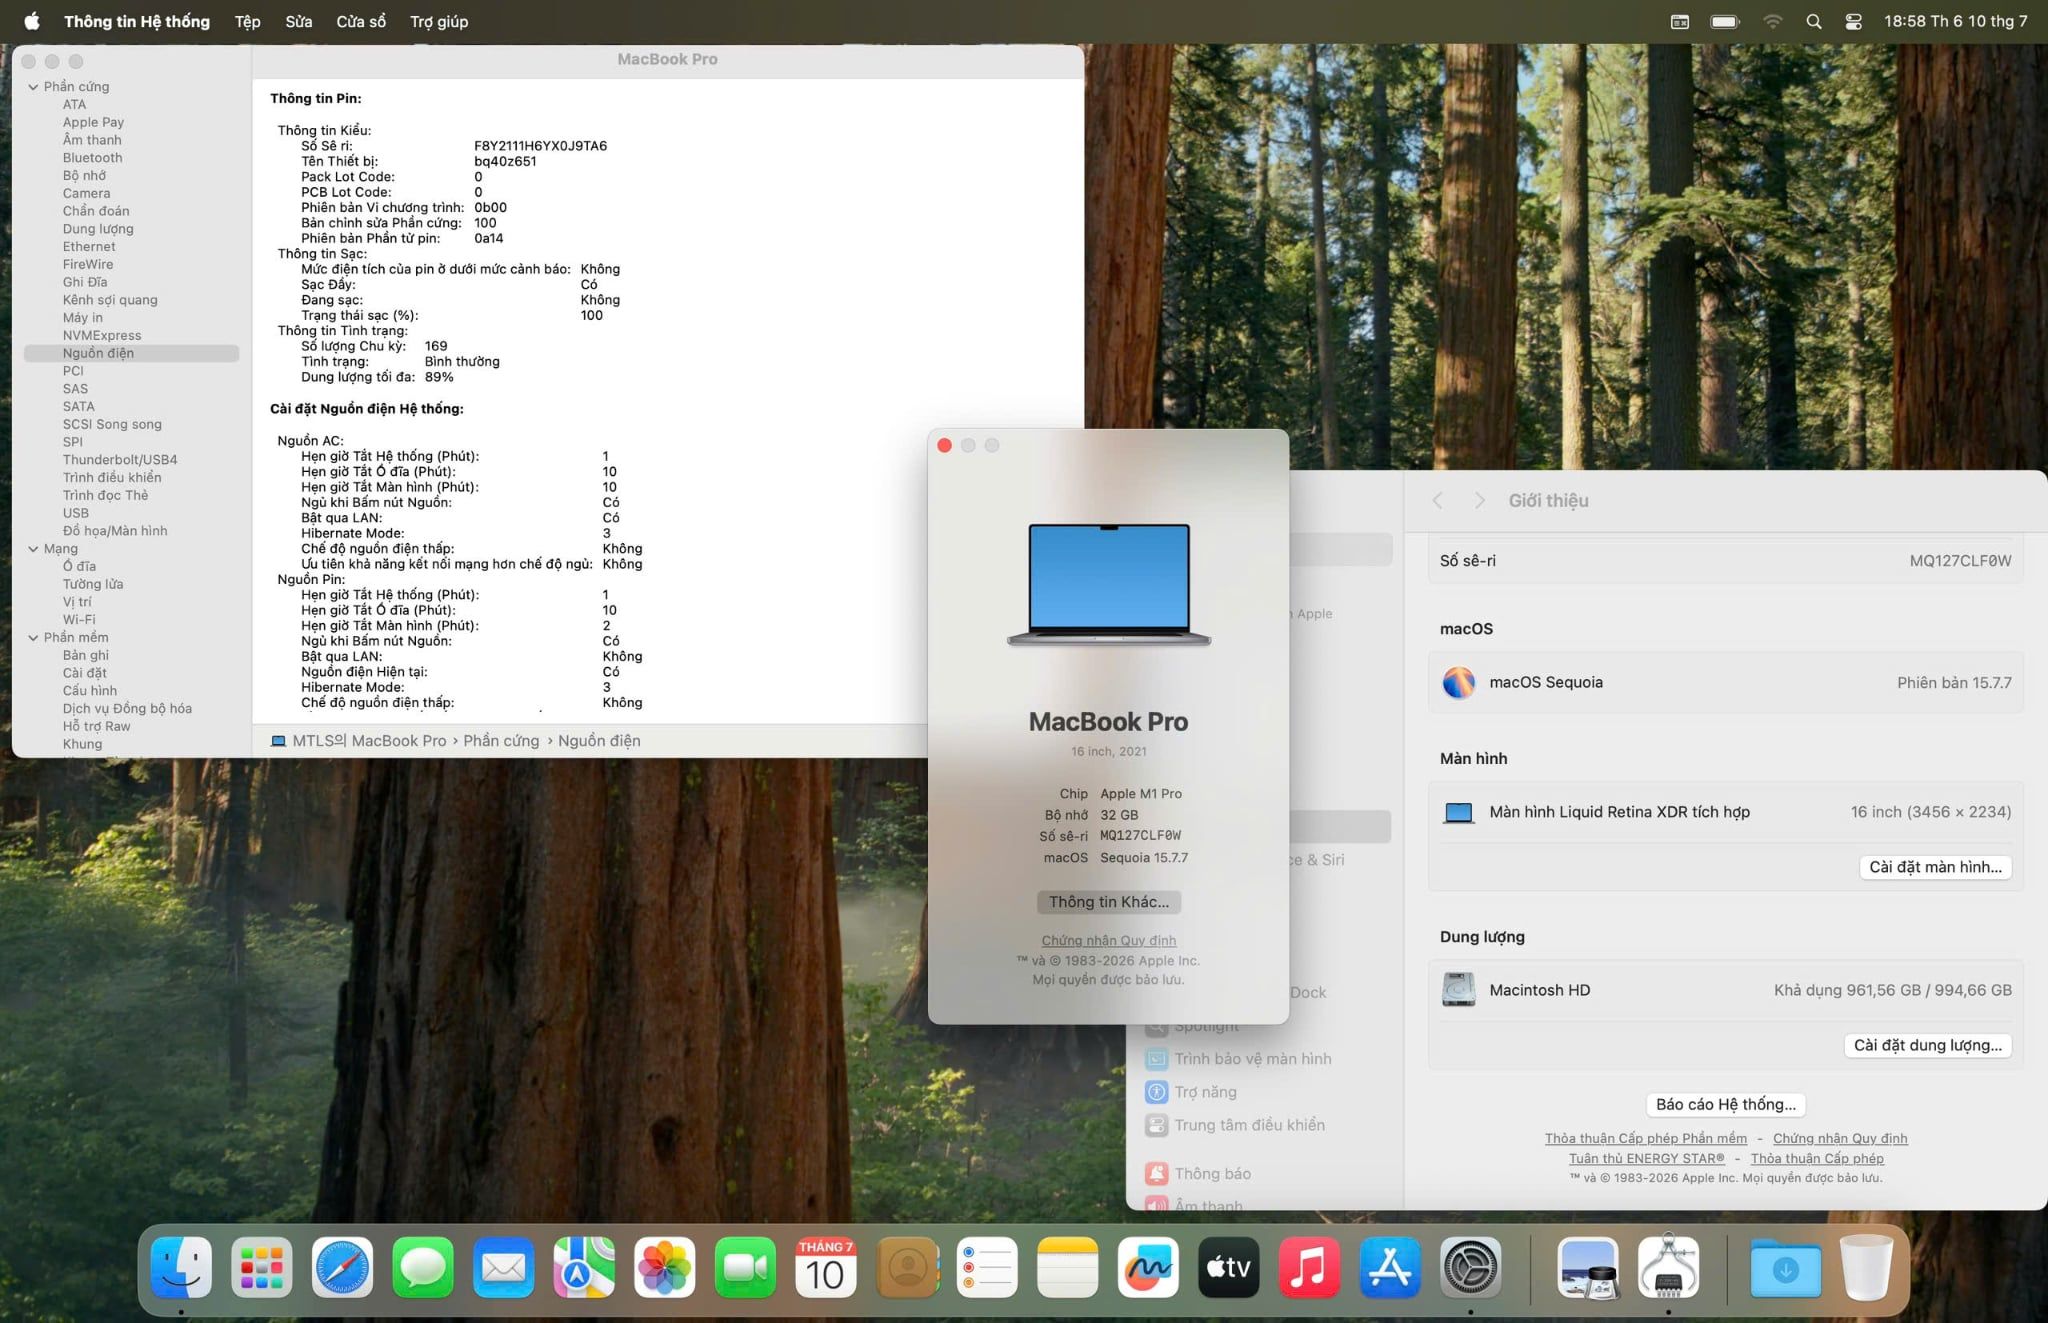Open the Reminders app in the Dock

pyautogui.click(x=987, y=1267)
